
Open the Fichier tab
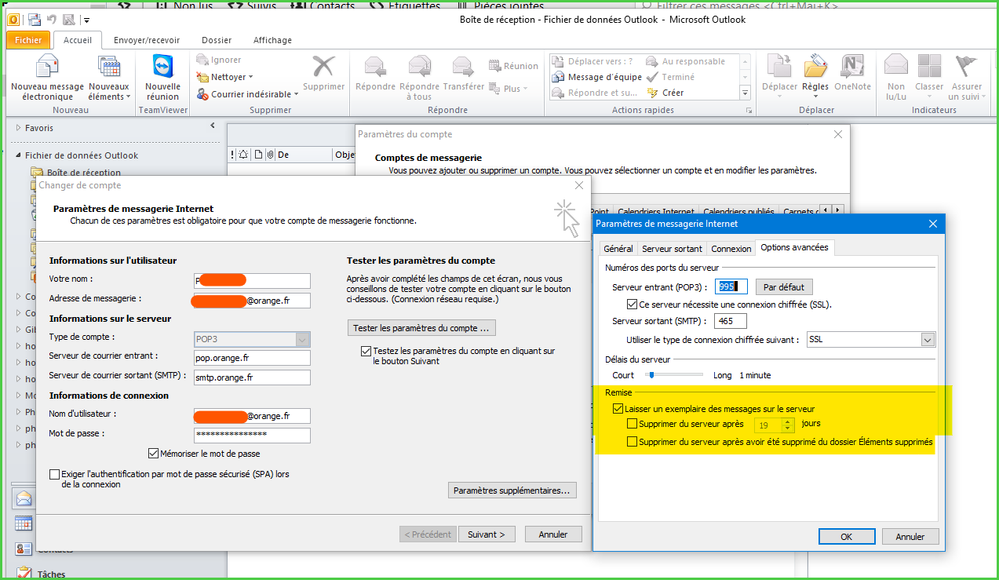tap(28, 40)
